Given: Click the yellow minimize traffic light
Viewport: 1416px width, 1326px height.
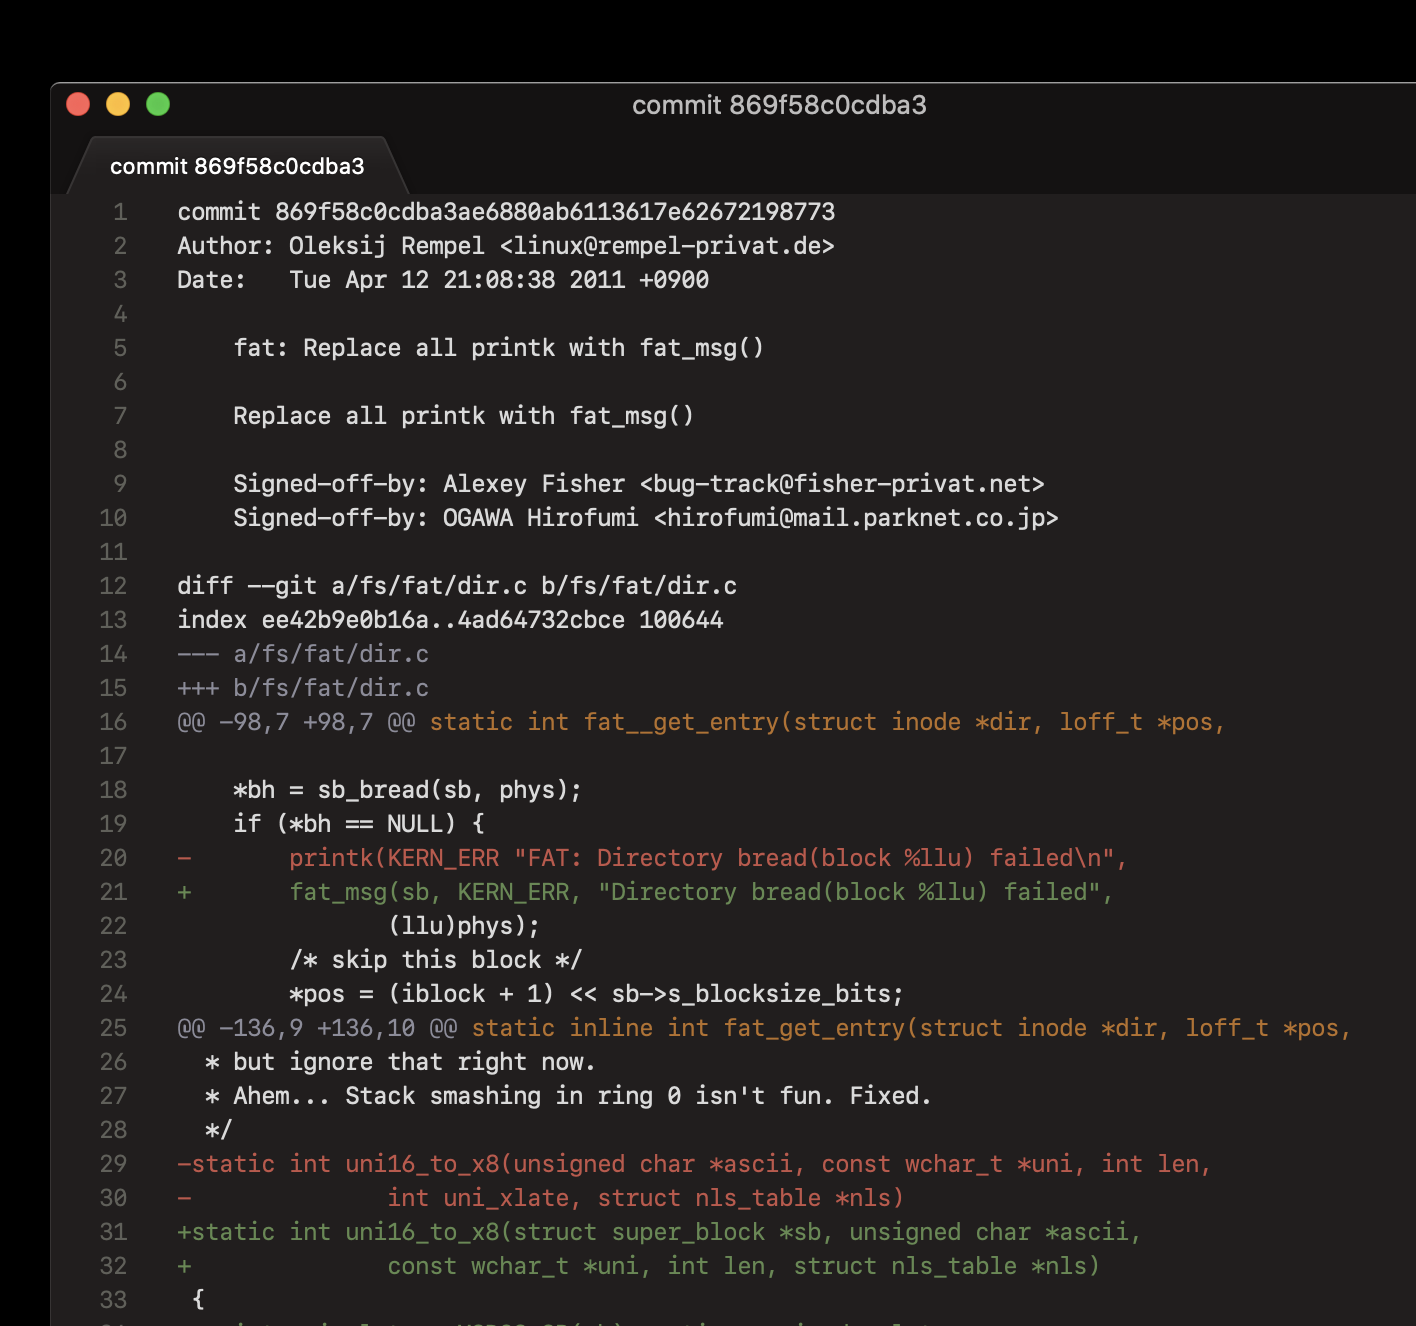Looking at the screenshot, I should click(x=118, y=104).
